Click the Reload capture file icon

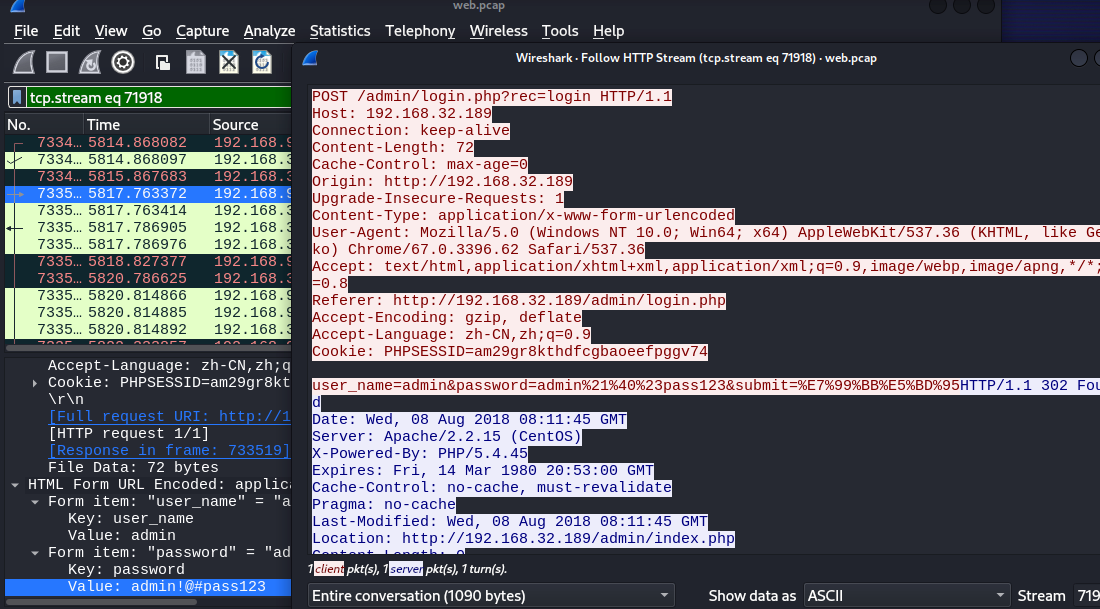262,62
